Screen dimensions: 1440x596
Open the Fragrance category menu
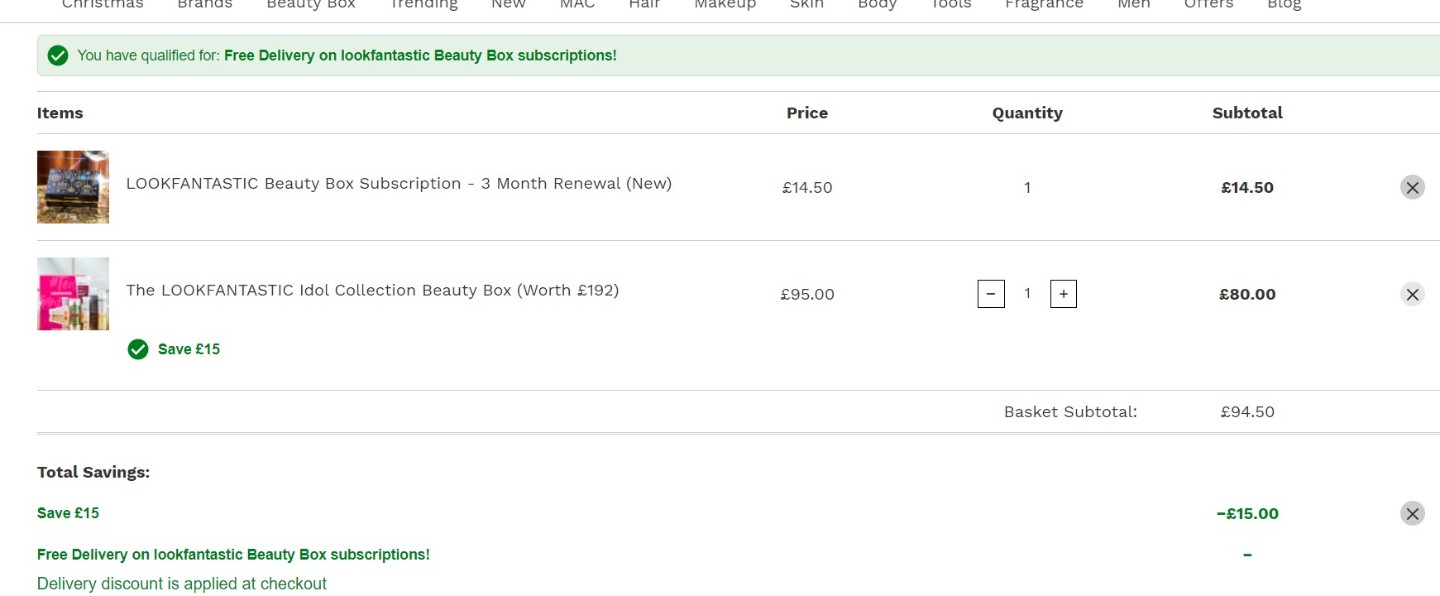[1044, 4]
